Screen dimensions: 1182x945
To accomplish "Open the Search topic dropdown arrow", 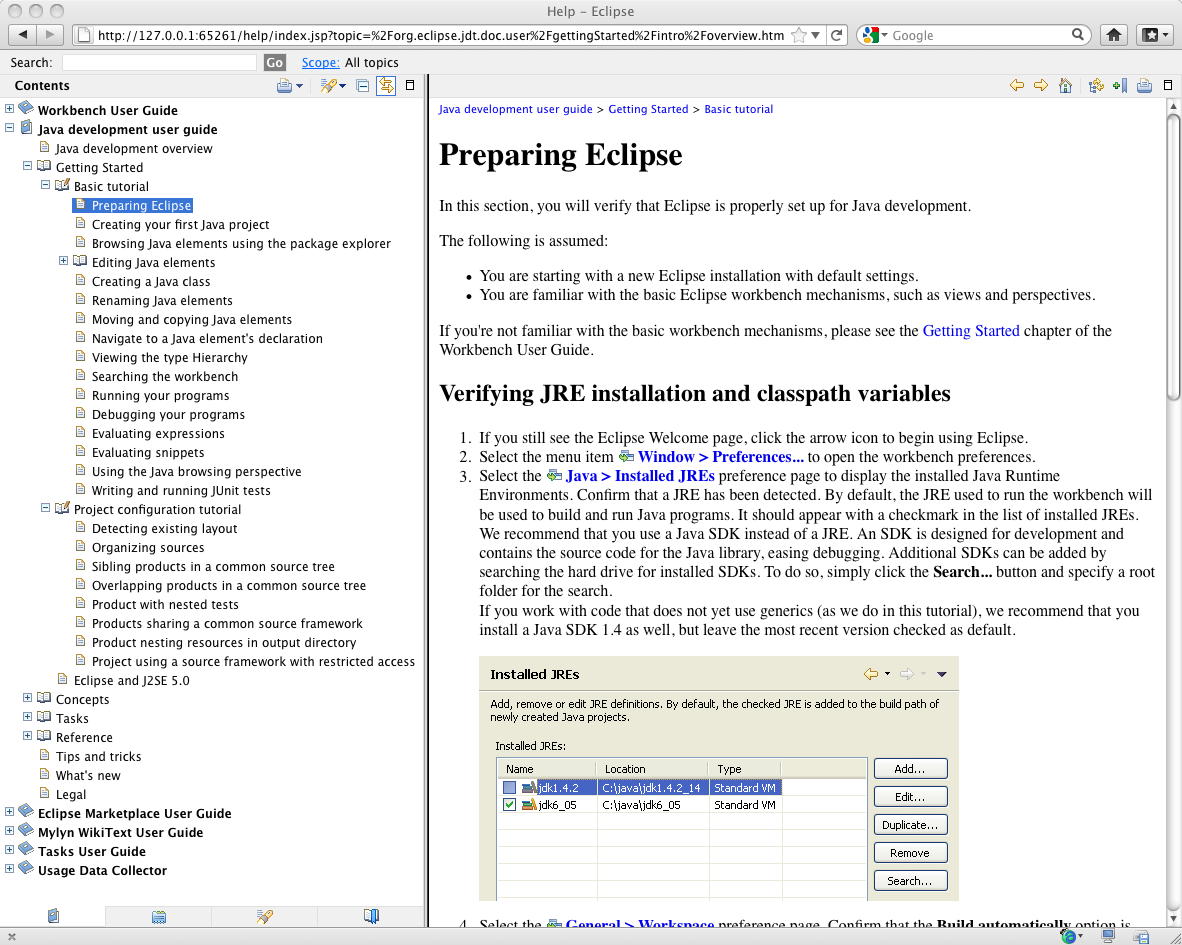I will pos(343,86).
